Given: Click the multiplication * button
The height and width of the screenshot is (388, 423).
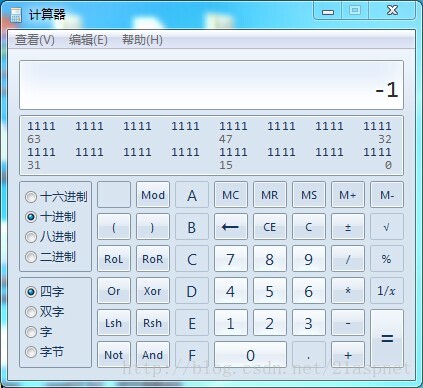Looking at the screenshot, I should 348,291.
